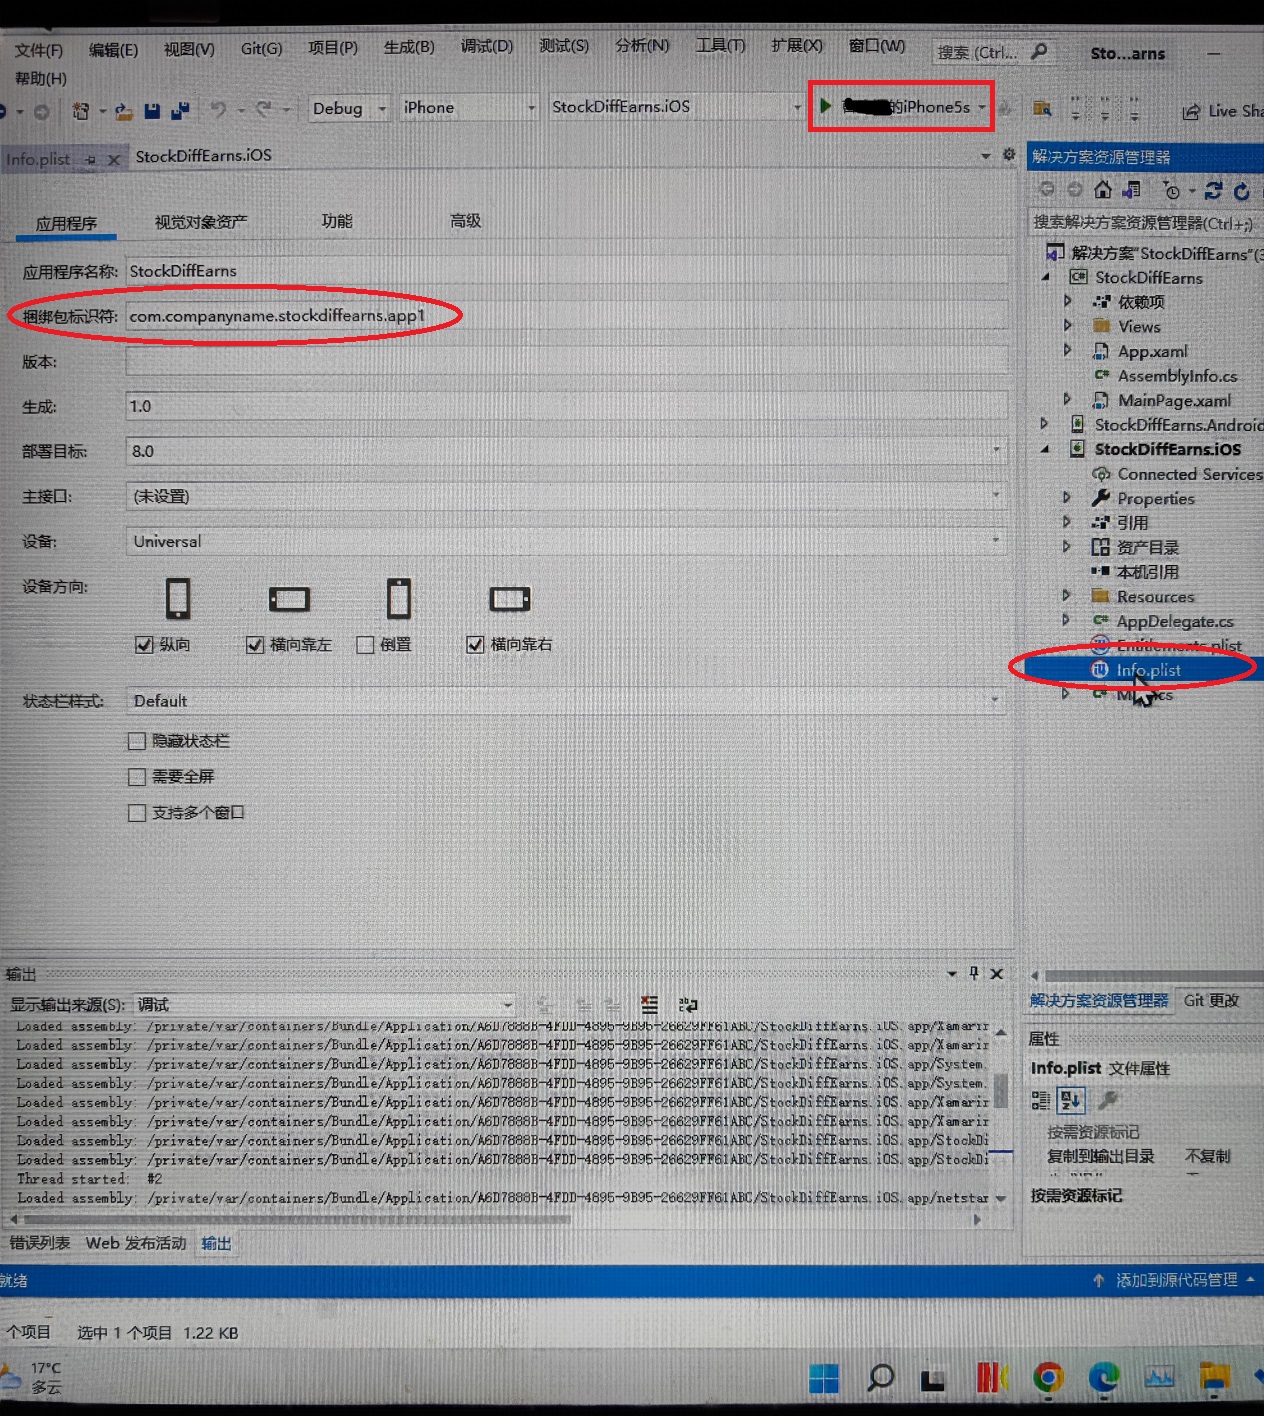Click the Save All icon in the toolbar
The width and height of the screenshot is (1264, 1416).
(x=181, y=110)
